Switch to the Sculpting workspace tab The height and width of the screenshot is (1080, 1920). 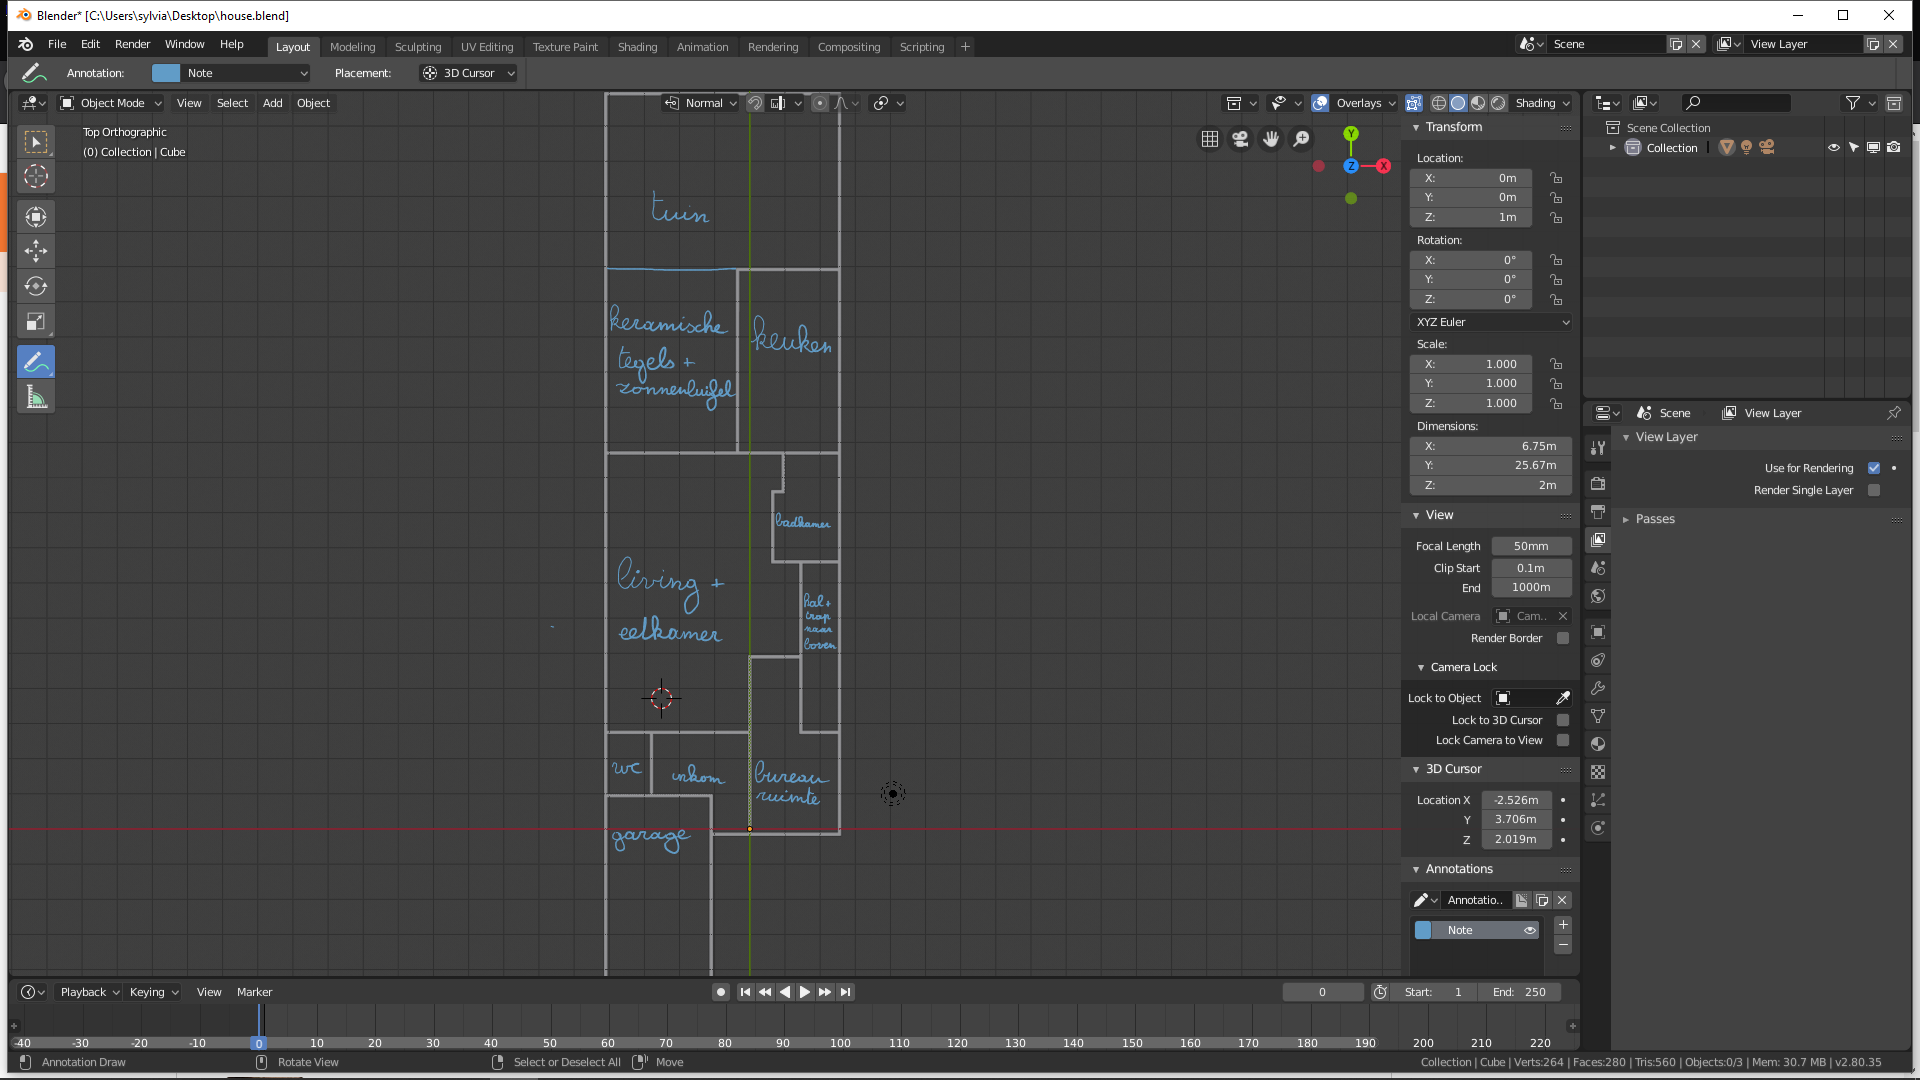click(417, 47)
